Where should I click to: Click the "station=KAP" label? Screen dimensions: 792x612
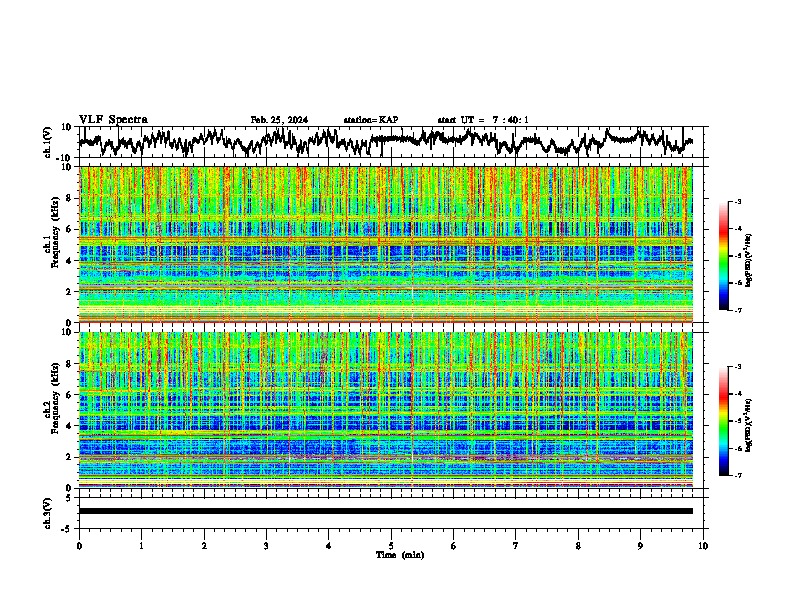(371, 120)
